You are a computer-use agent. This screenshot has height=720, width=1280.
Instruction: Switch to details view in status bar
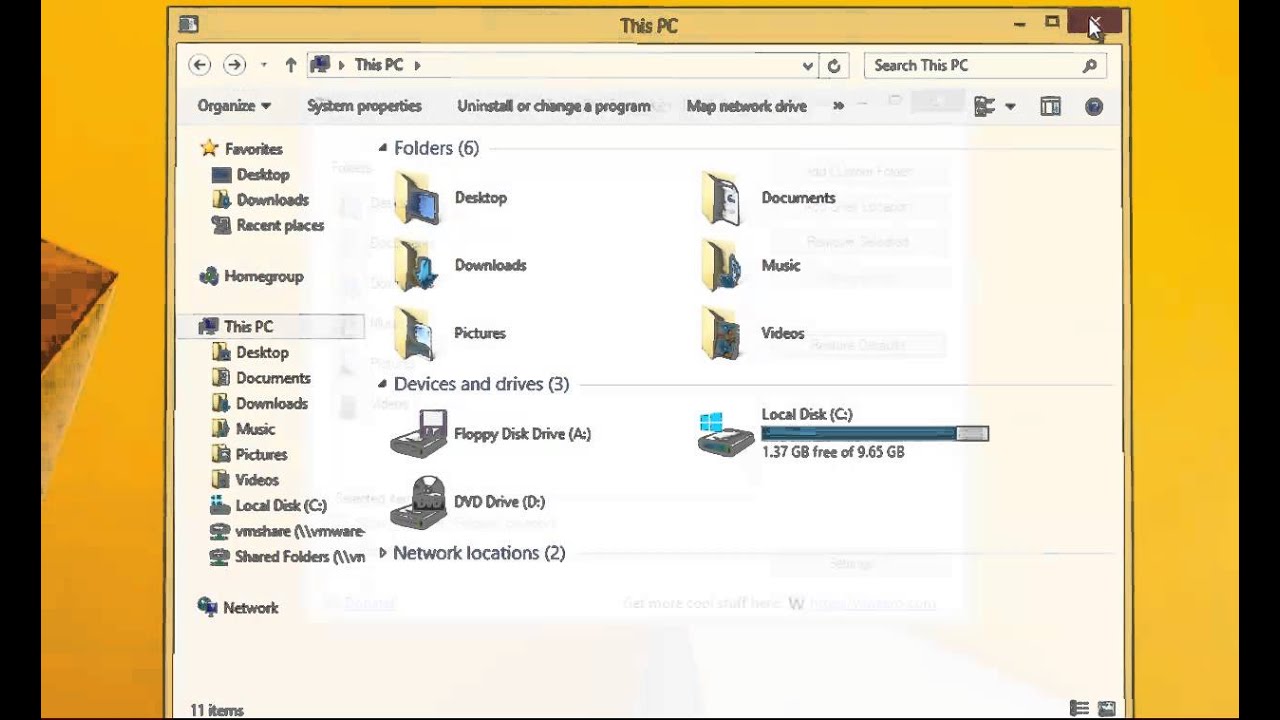pyautogui.click(x=1080, y=709)
